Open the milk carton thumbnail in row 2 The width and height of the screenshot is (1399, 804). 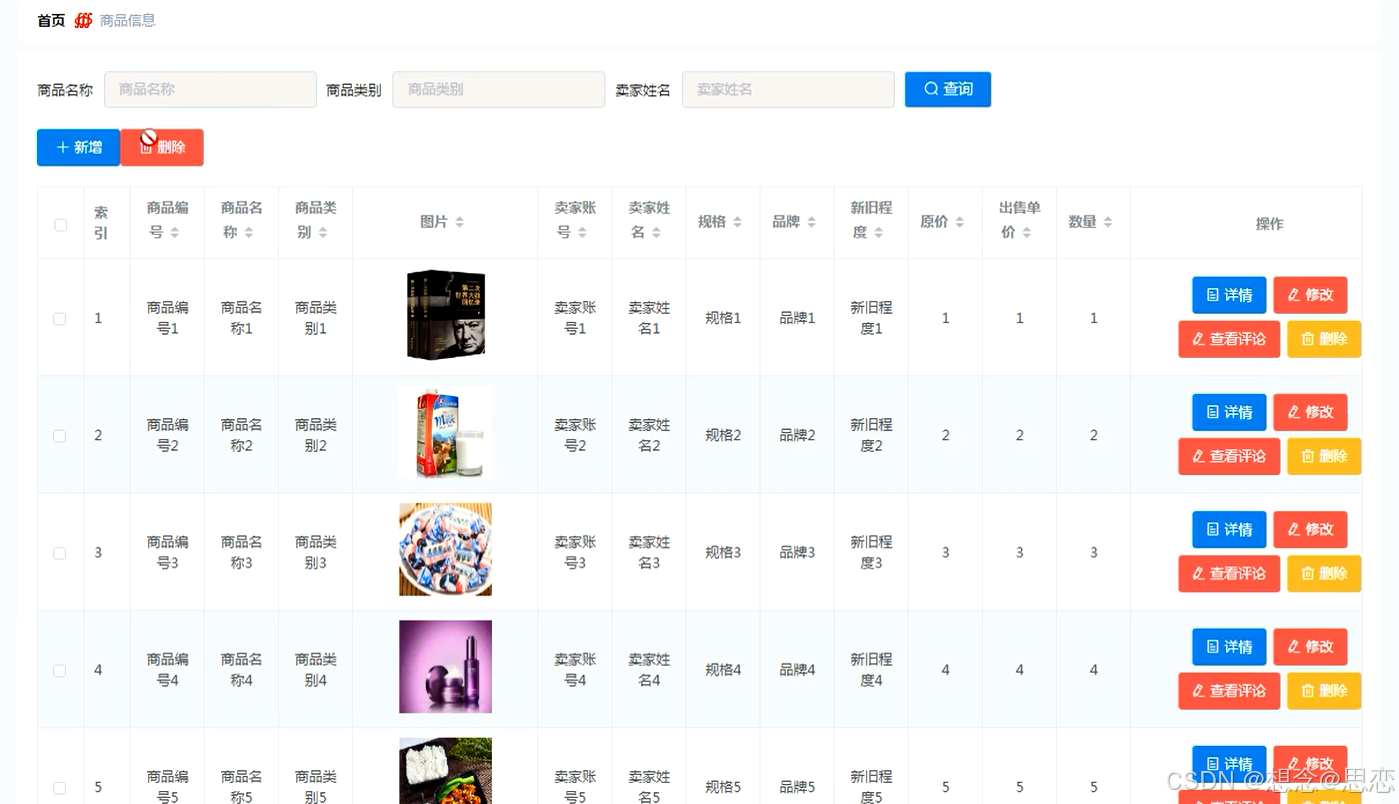446,432
